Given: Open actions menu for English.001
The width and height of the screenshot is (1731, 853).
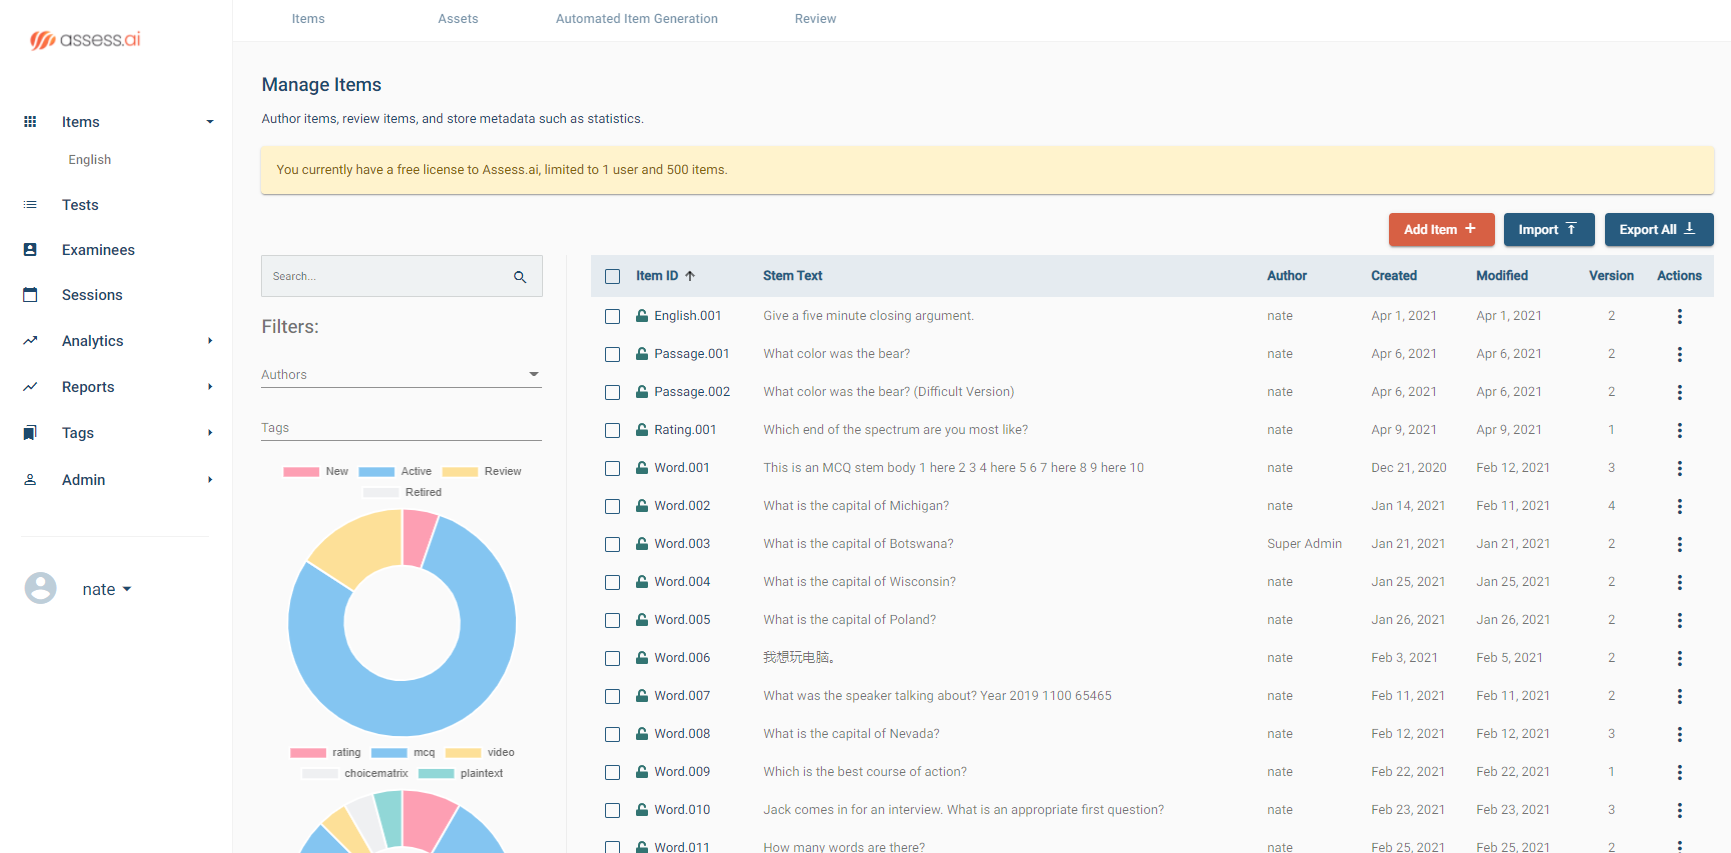Looking at the screenshot, I should 1680,316.
